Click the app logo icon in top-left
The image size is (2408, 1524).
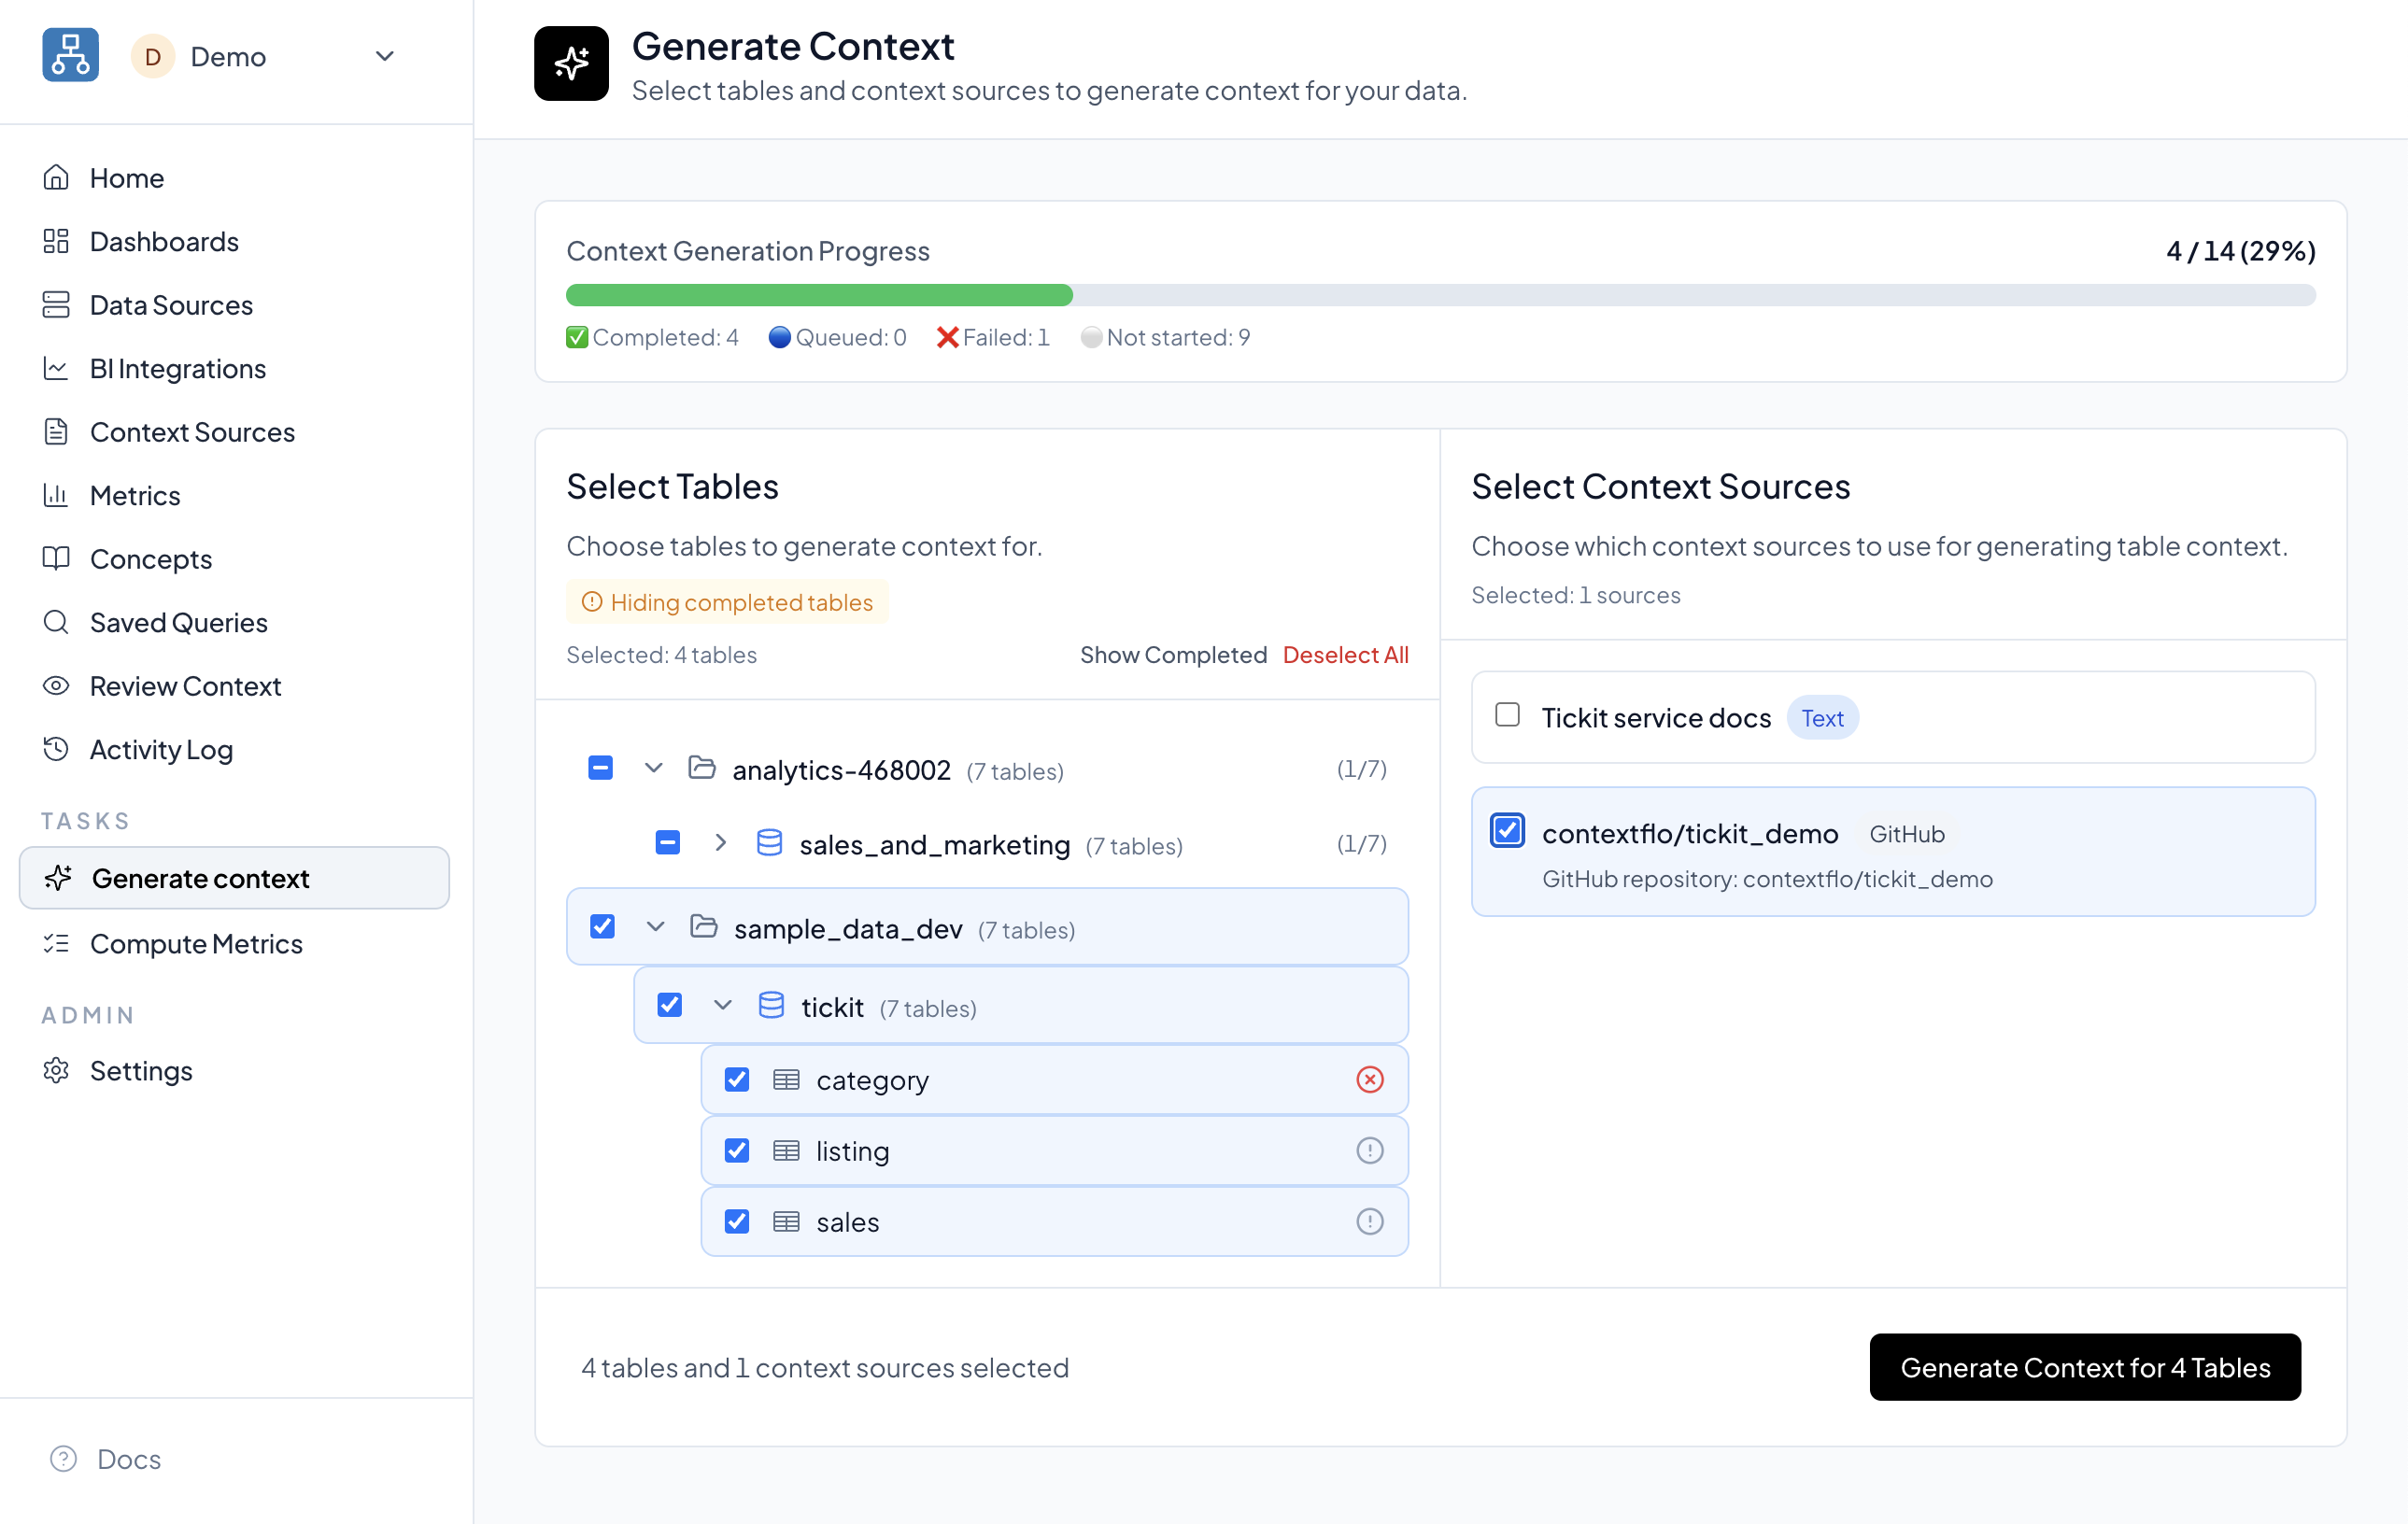tap(70, 55)
